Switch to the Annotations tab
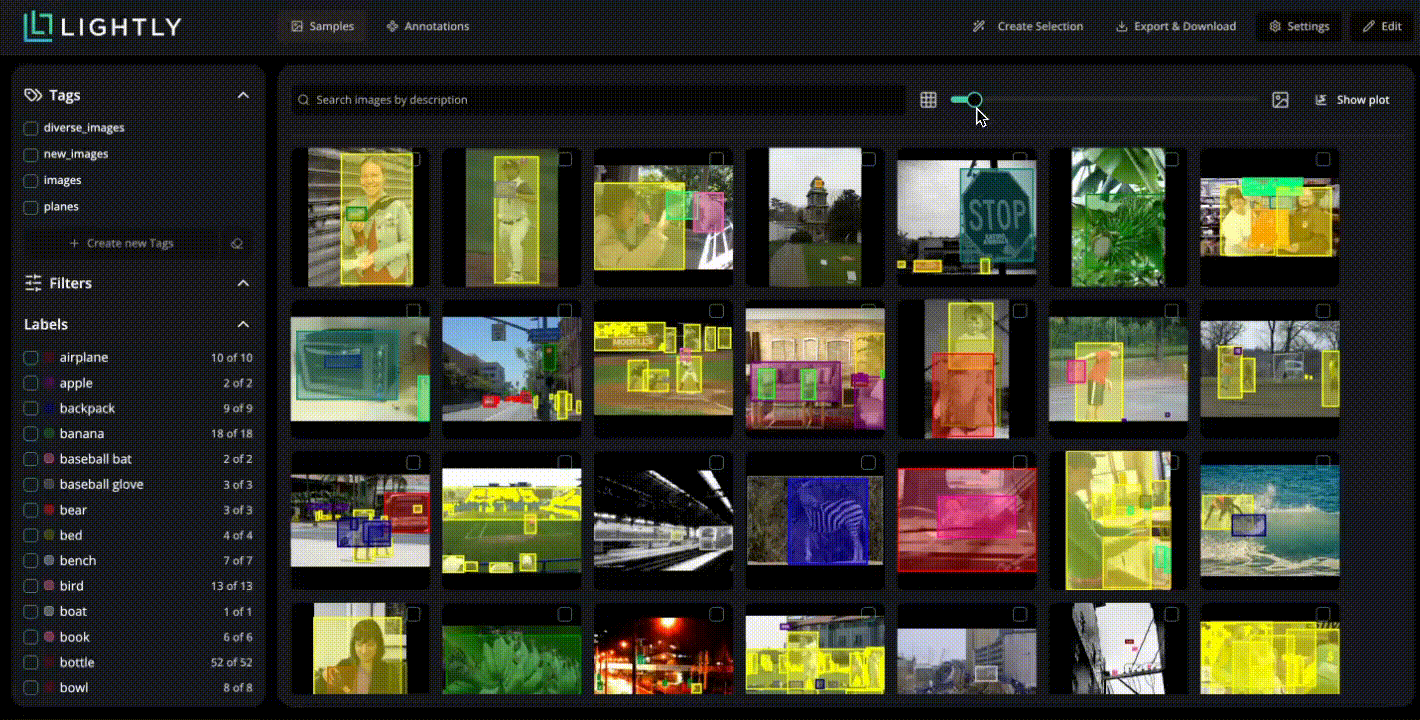Screen dimensions: 1420x720 pos(427,26)
